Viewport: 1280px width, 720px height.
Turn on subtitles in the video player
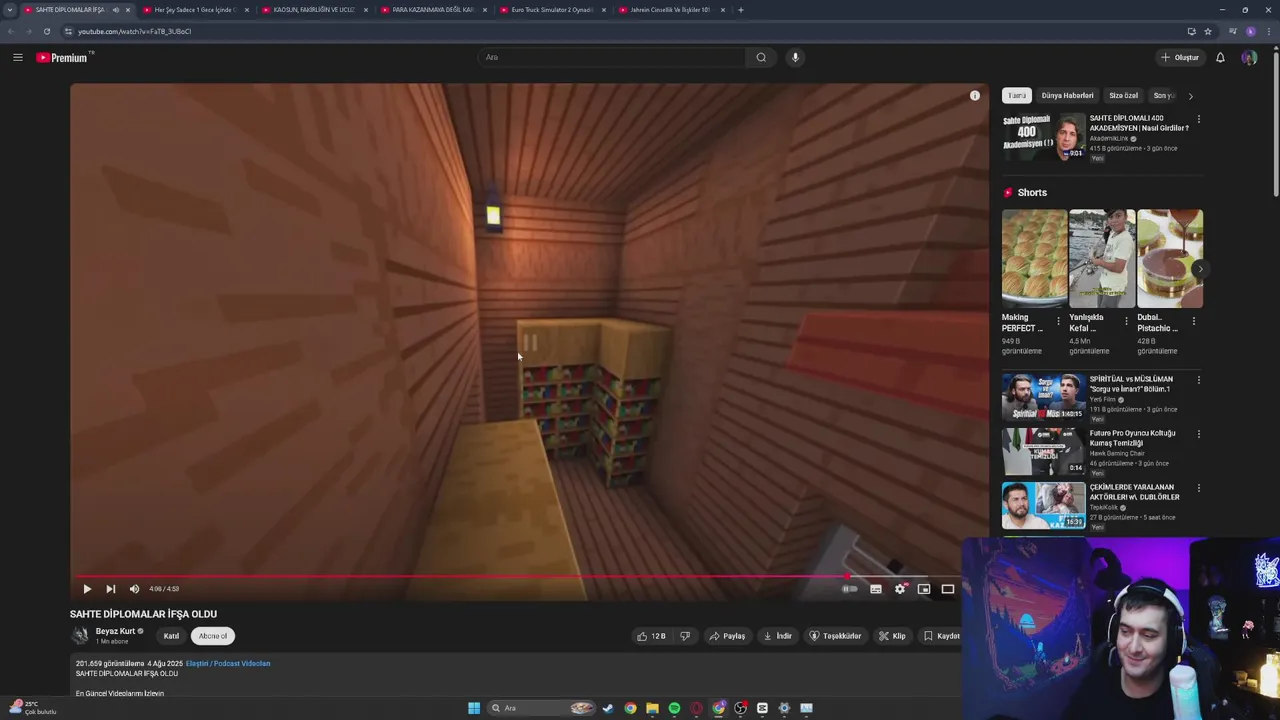pyautogui.click(x=876, y=589)
